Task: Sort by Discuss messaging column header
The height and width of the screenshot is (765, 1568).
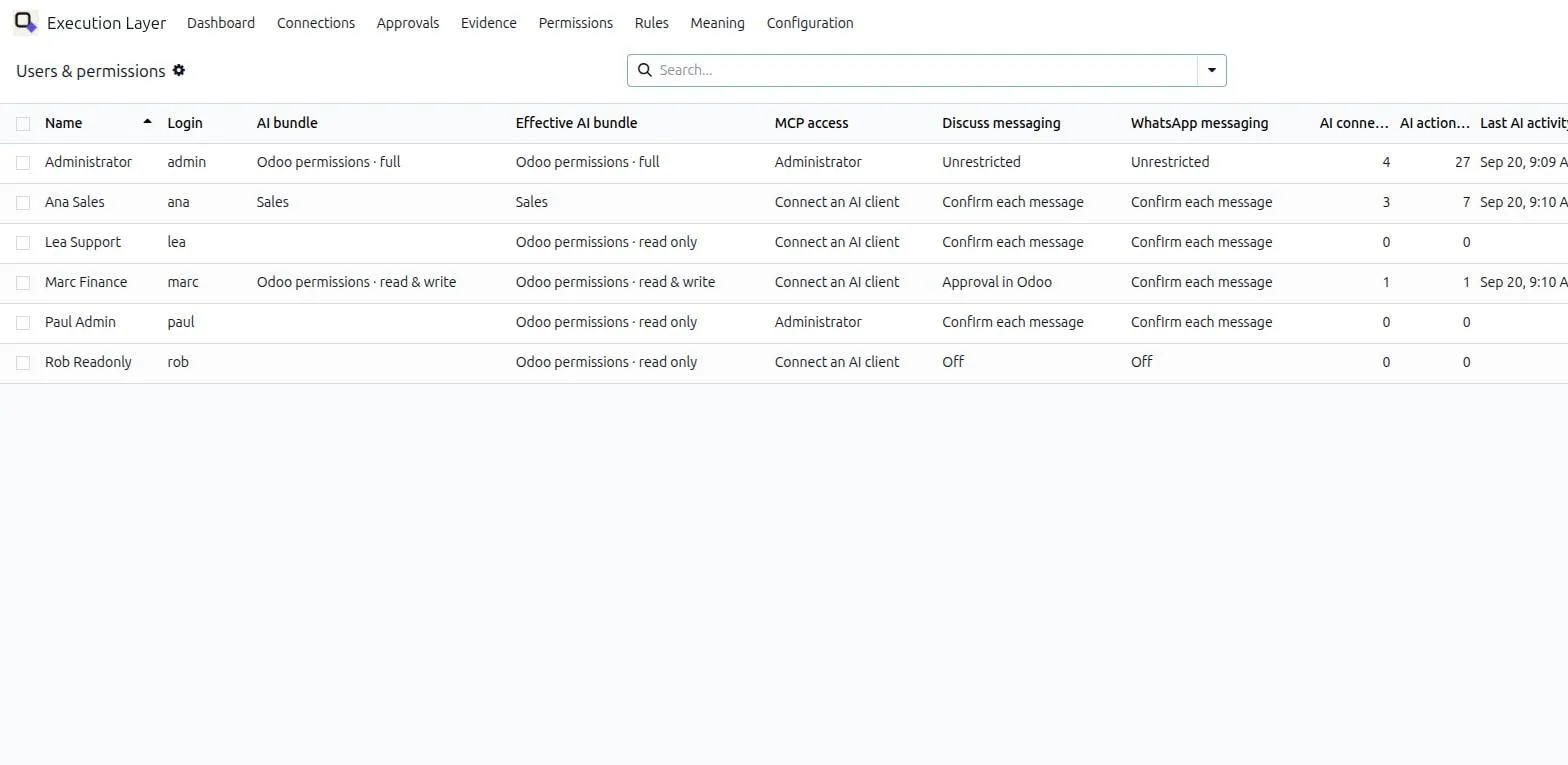Action: click(x=1001, y=123)
